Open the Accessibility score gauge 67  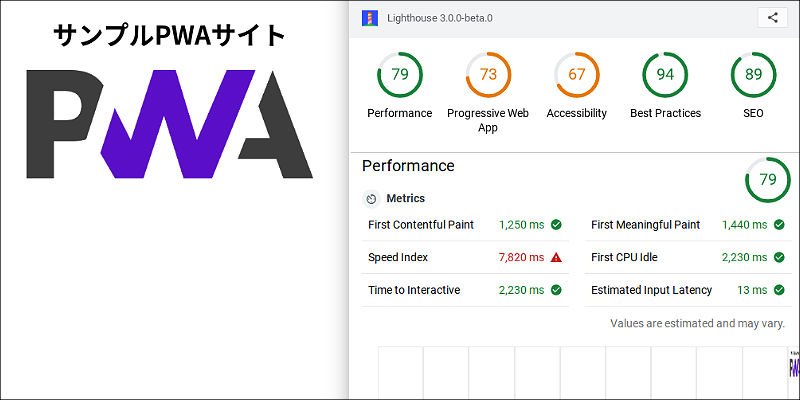(577, 74)
